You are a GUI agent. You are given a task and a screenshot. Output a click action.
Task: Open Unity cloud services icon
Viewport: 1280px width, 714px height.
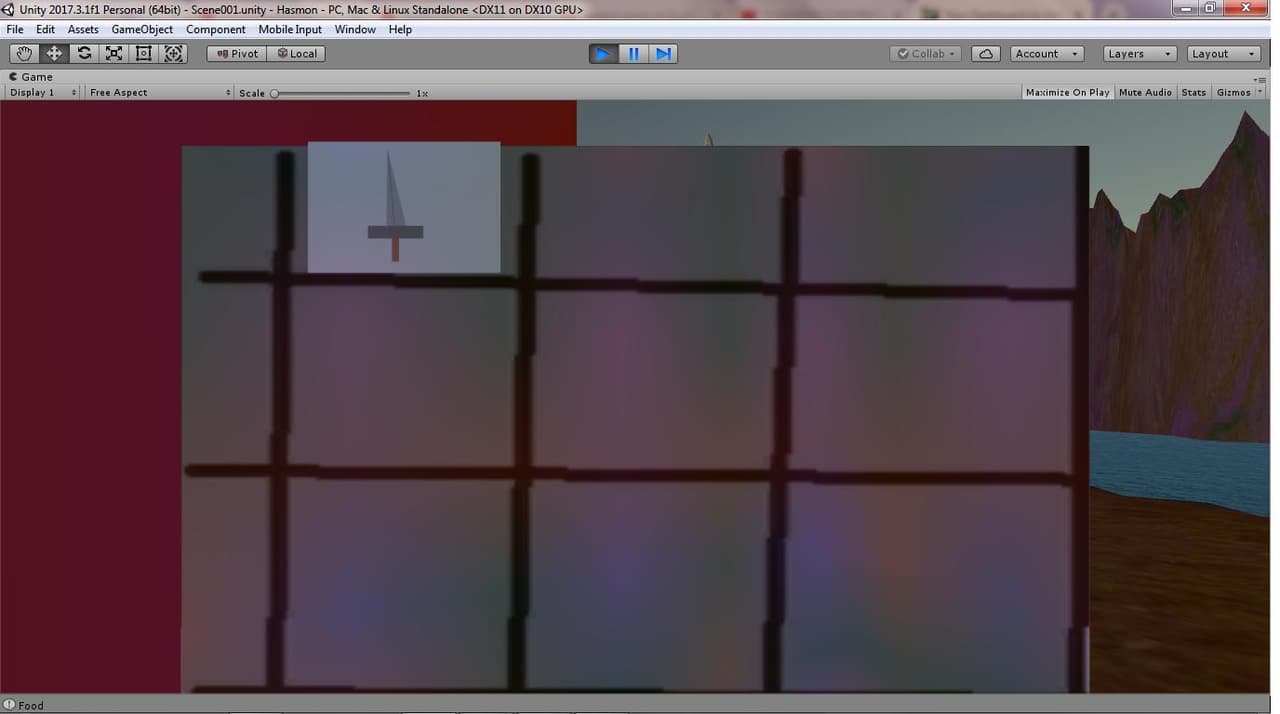point(986,54)
